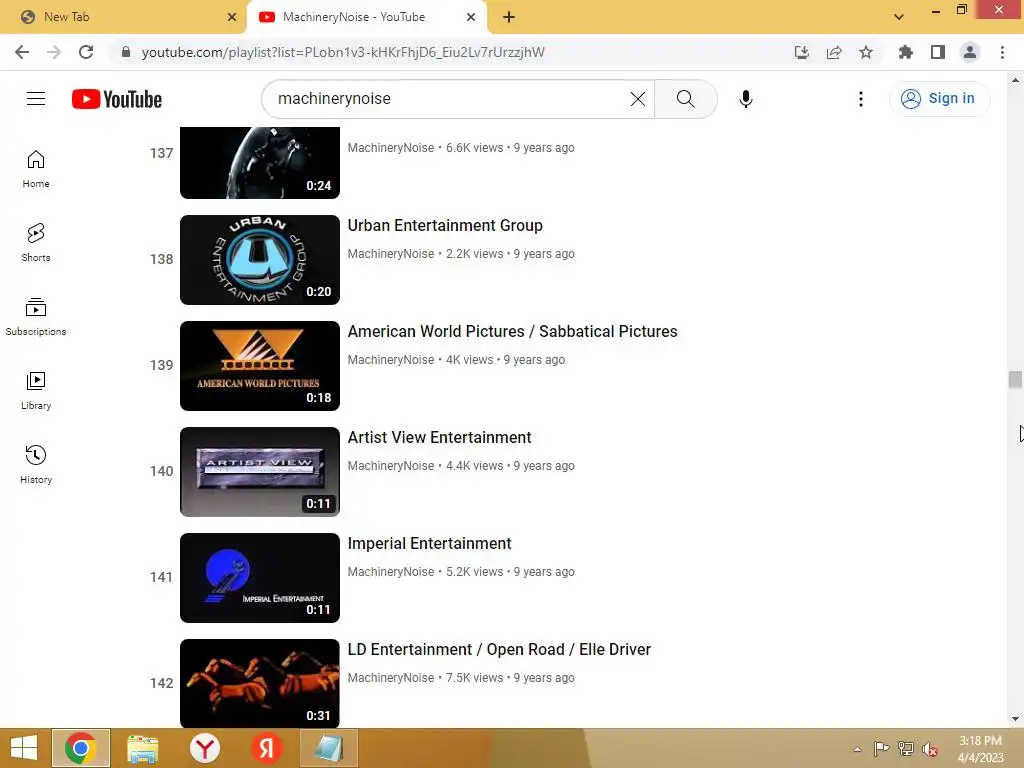Open the Windows Start menu
Viewport: 1024px width, 768px height.
point(24,748)
